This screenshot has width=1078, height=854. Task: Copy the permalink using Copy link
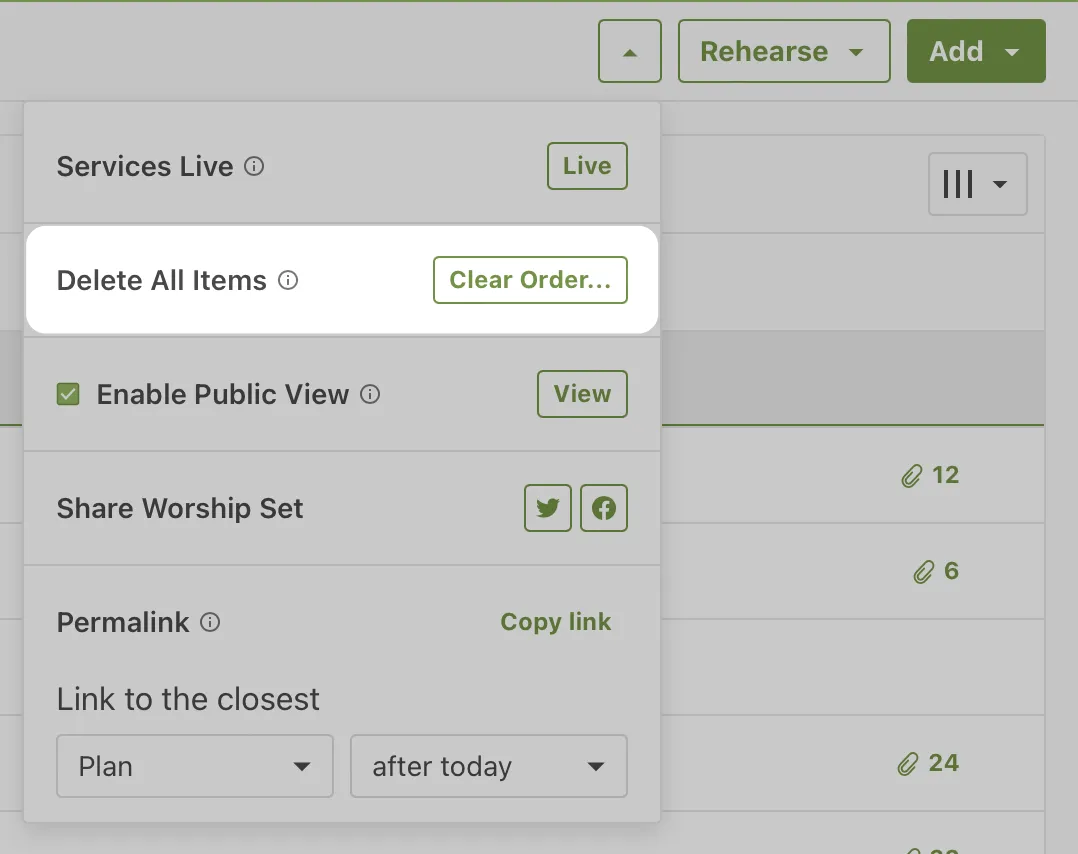click(556, 622)
